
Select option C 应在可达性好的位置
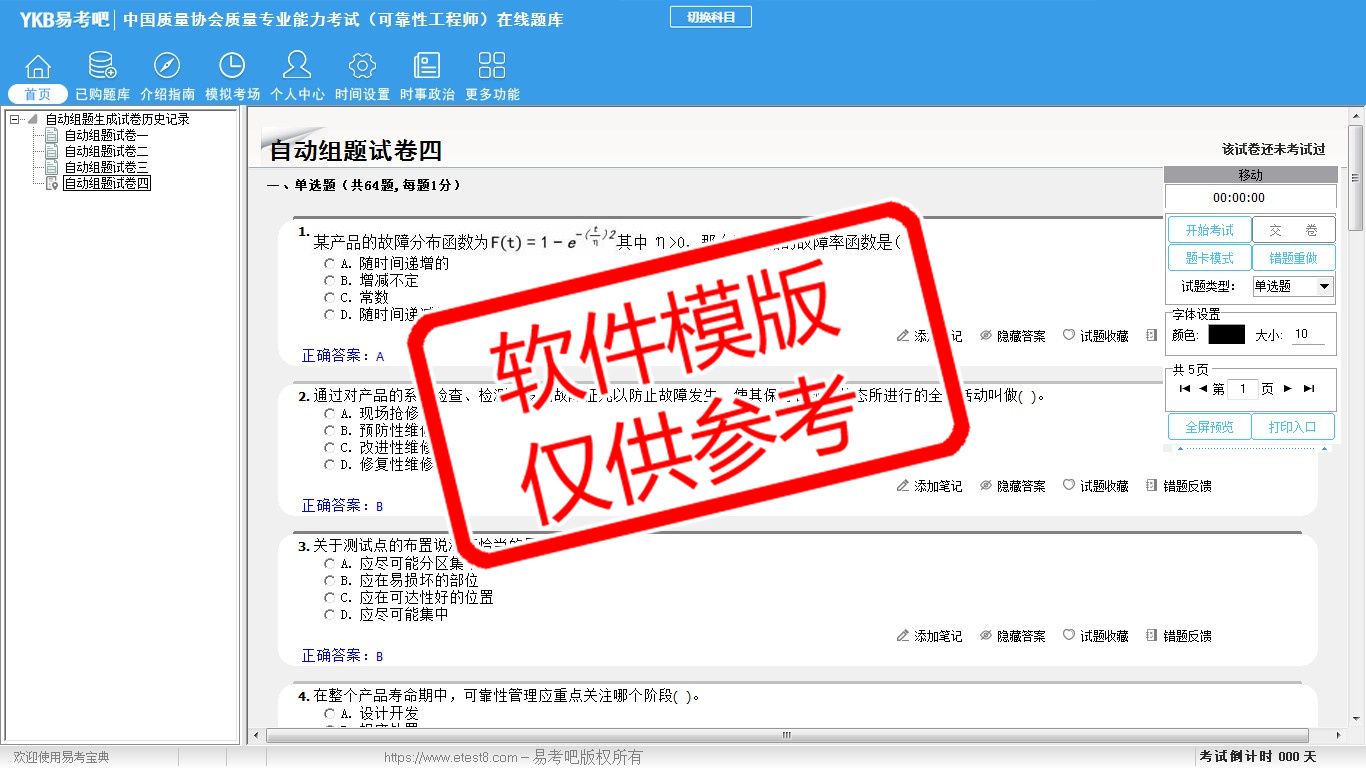[329, 598]
